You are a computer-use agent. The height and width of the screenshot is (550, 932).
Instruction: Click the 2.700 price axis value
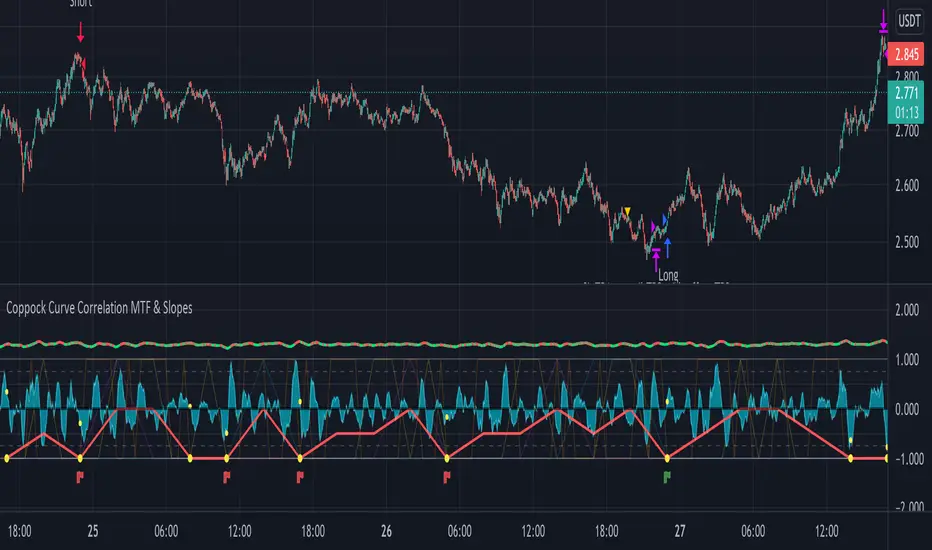907,131
